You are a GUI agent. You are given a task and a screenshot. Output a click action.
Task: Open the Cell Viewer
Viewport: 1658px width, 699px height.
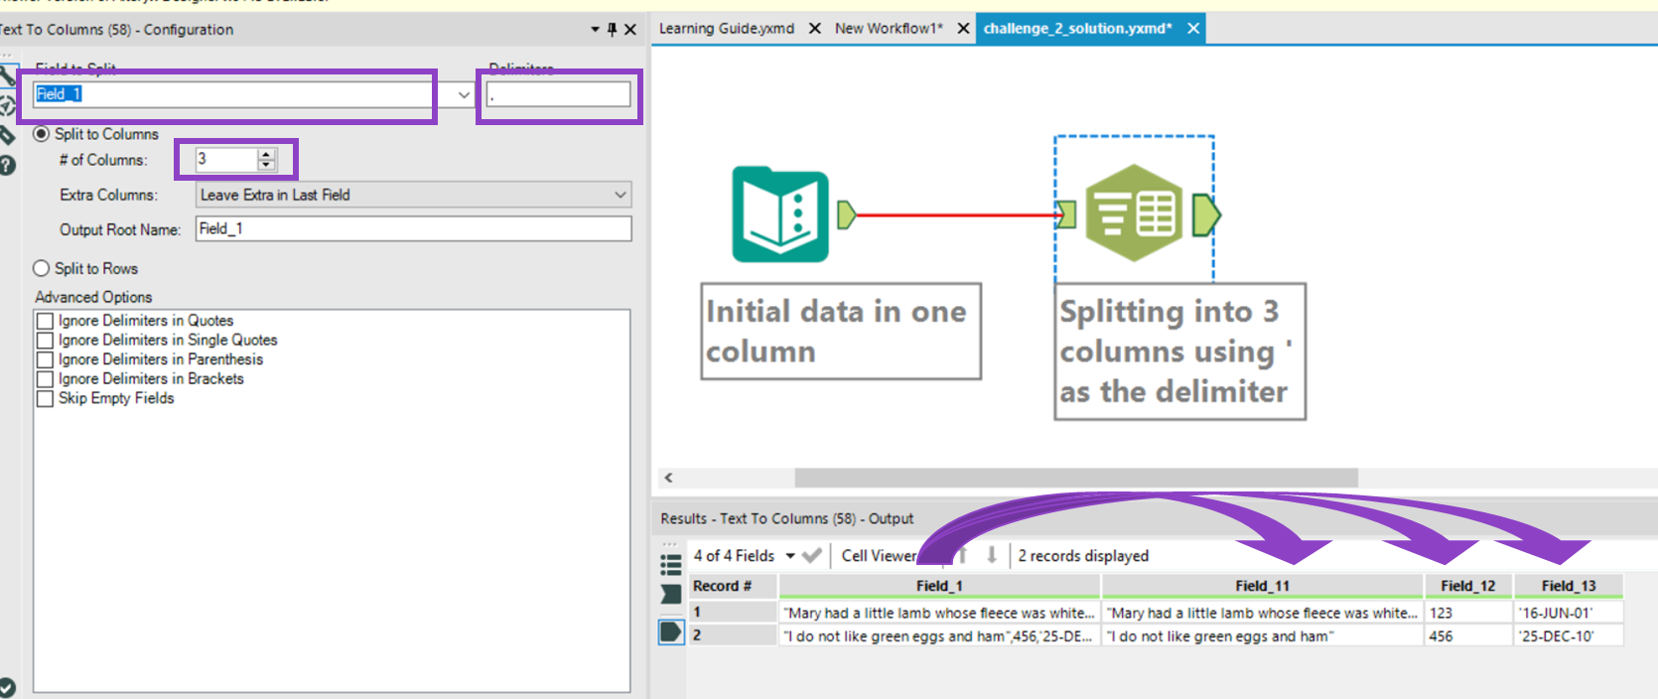click(x=878, y=556)
